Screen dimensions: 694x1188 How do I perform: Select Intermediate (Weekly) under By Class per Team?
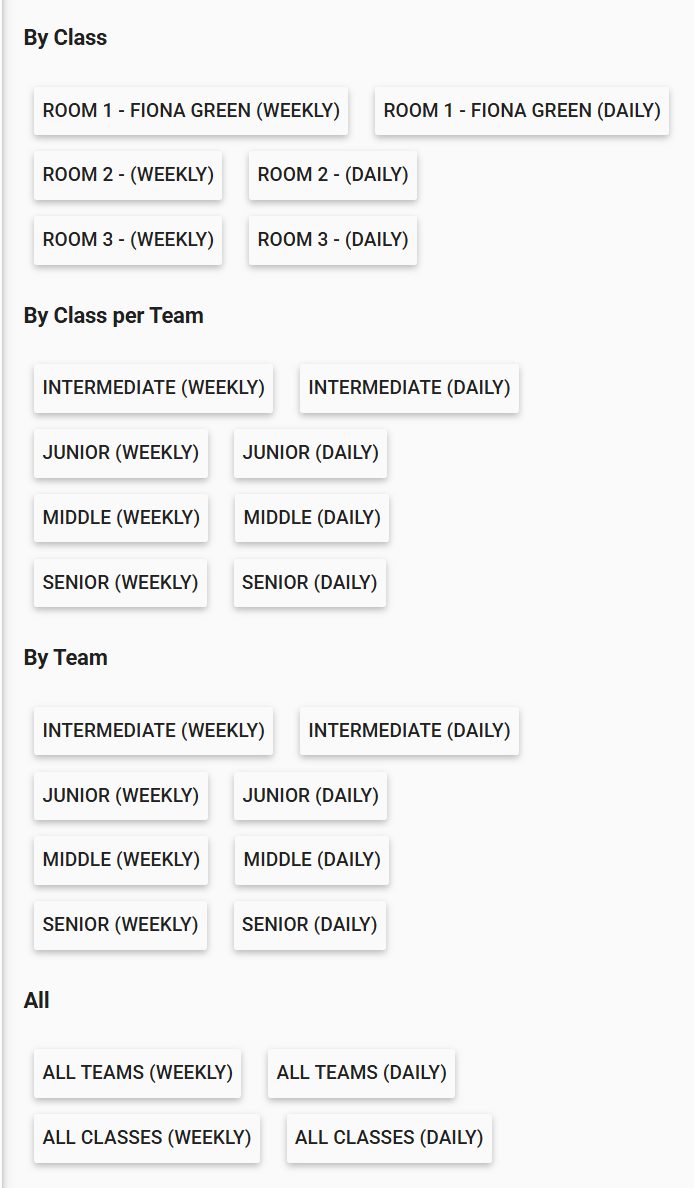(153, 388)
